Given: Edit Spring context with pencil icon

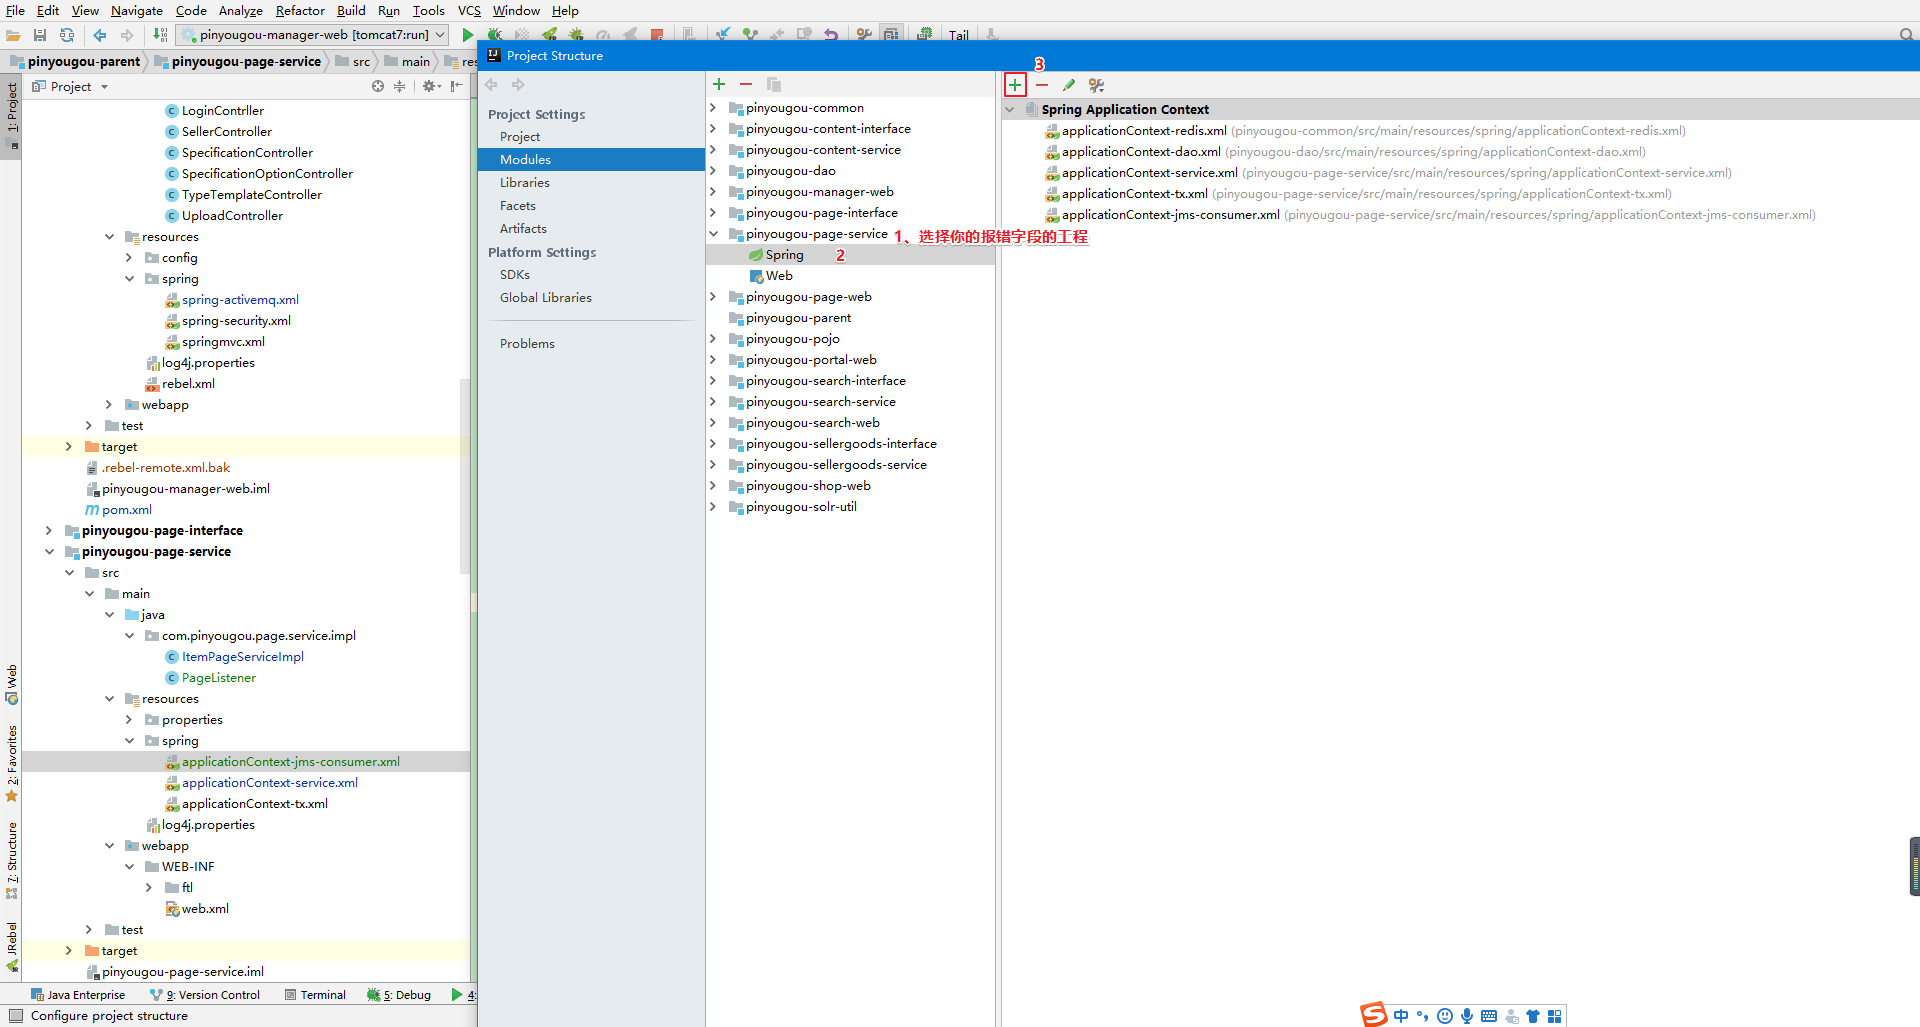Looking at the screenshot, I should click(x=1069, y=85).
